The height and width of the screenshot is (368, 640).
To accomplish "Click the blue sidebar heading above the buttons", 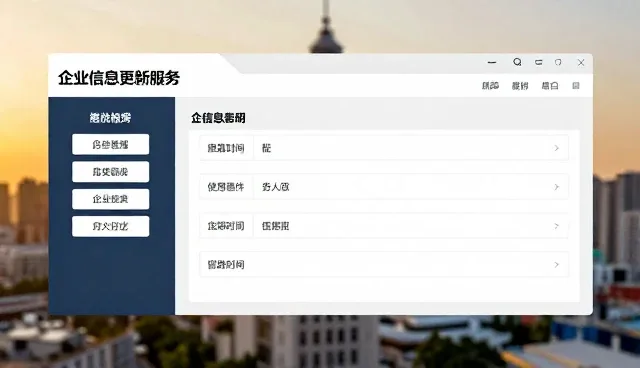I will point(110,118).
